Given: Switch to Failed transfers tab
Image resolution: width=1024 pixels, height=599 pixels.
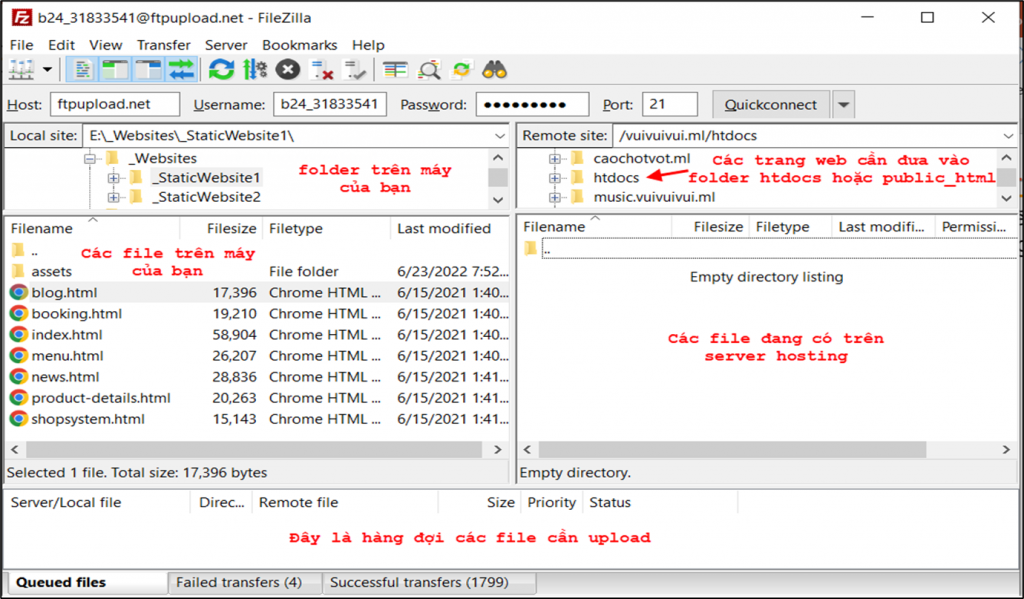Looking at the screenshot, I should pyautogui.click(x=238, y=582).
